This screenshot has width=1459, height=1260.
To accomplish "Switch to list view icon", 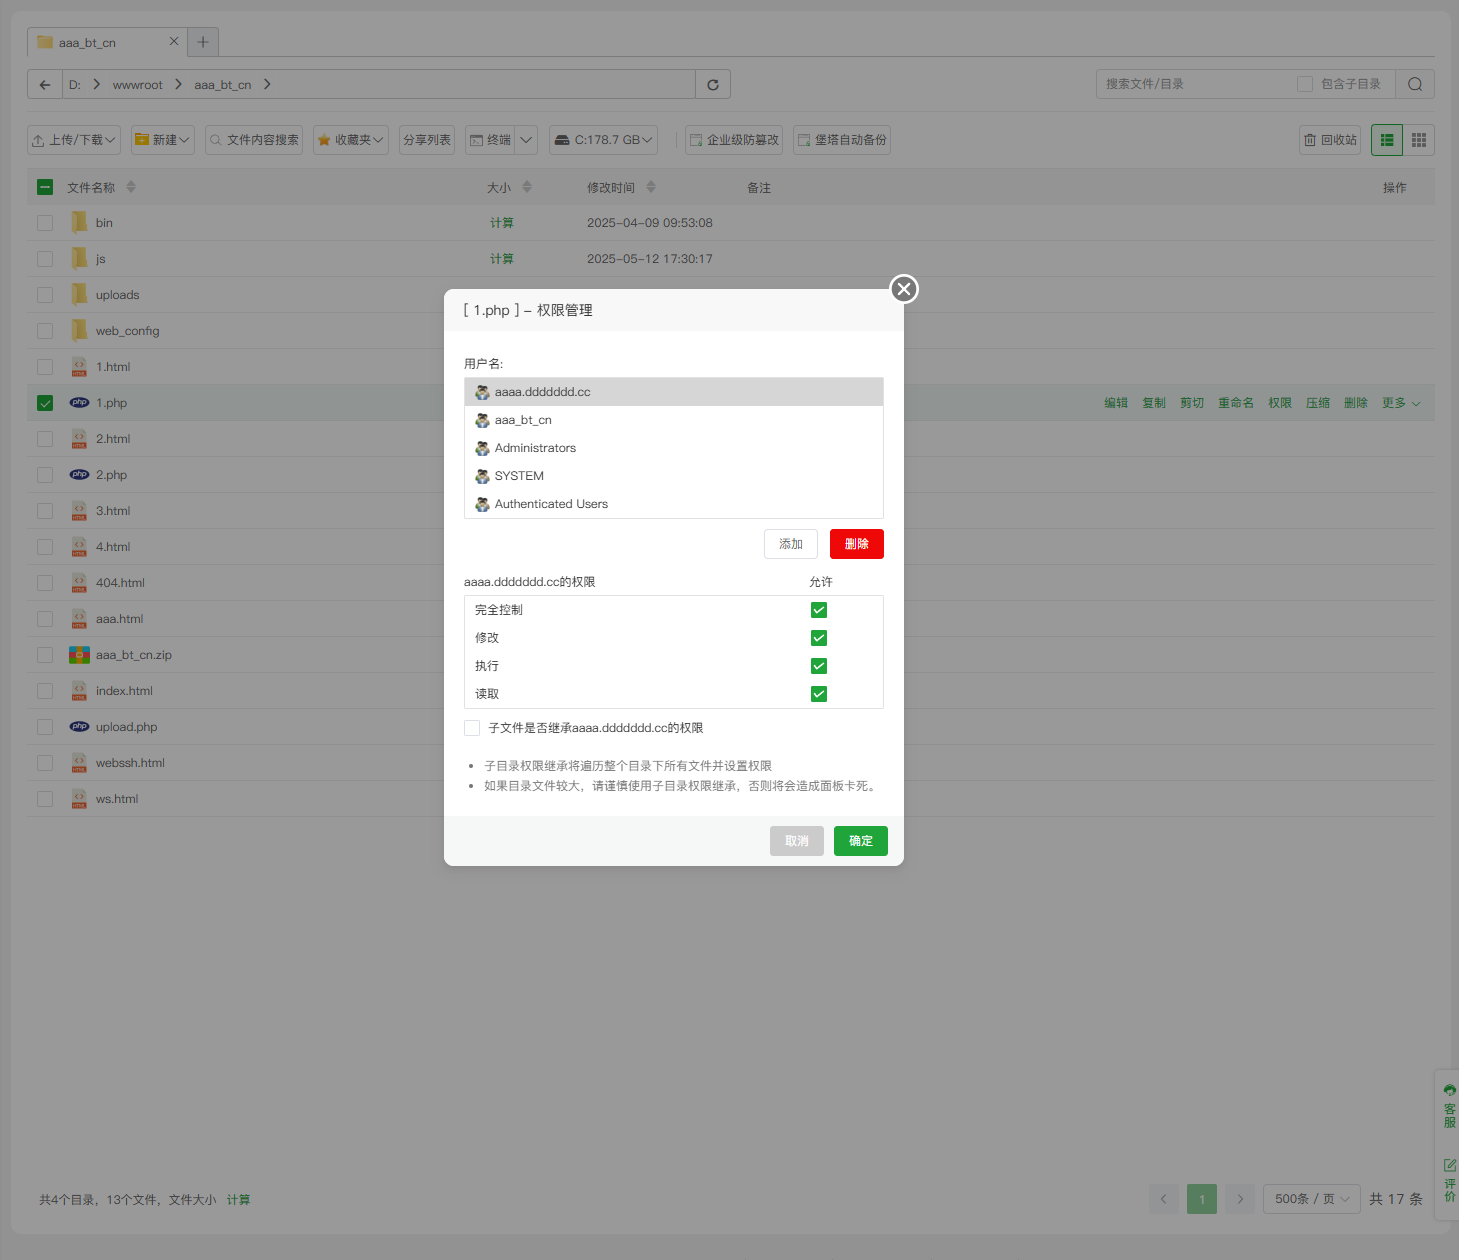I will [1387, 140].
